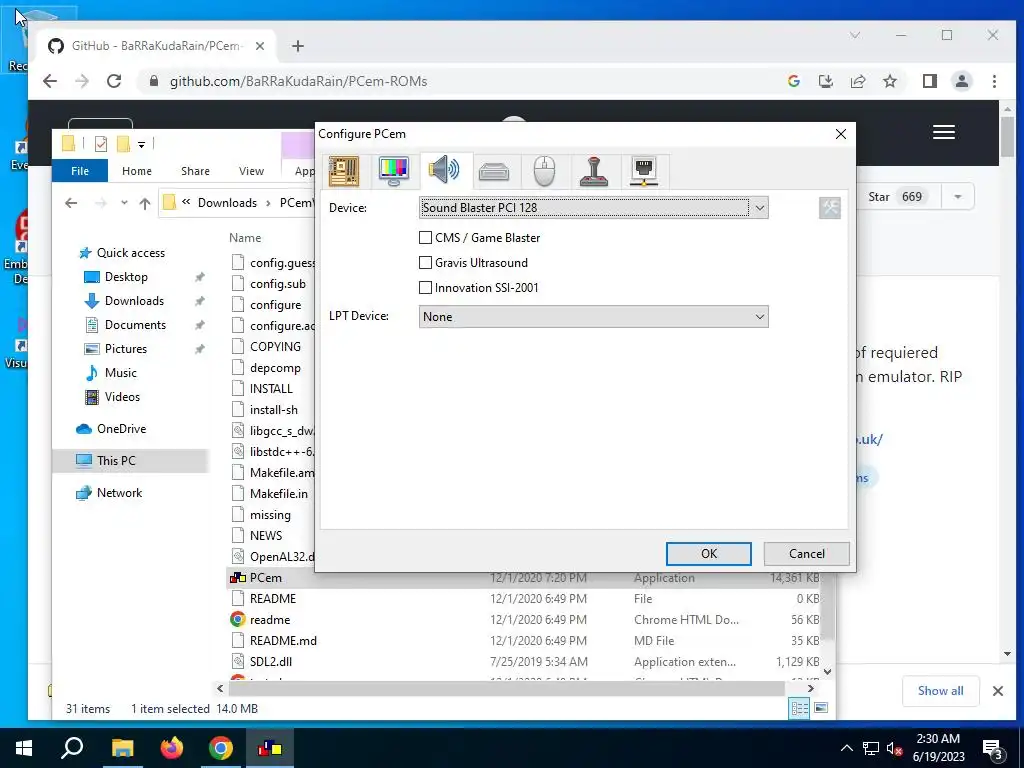The height and width of the screenshot is (768, 1024).
Task: Open the Network tab icon
Action: (644, 171)
